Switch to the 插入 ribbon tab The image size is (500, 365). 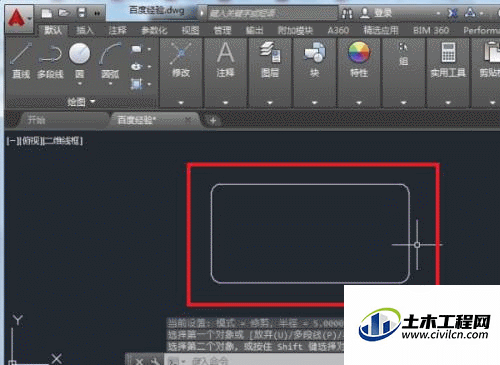click(85, 31)
